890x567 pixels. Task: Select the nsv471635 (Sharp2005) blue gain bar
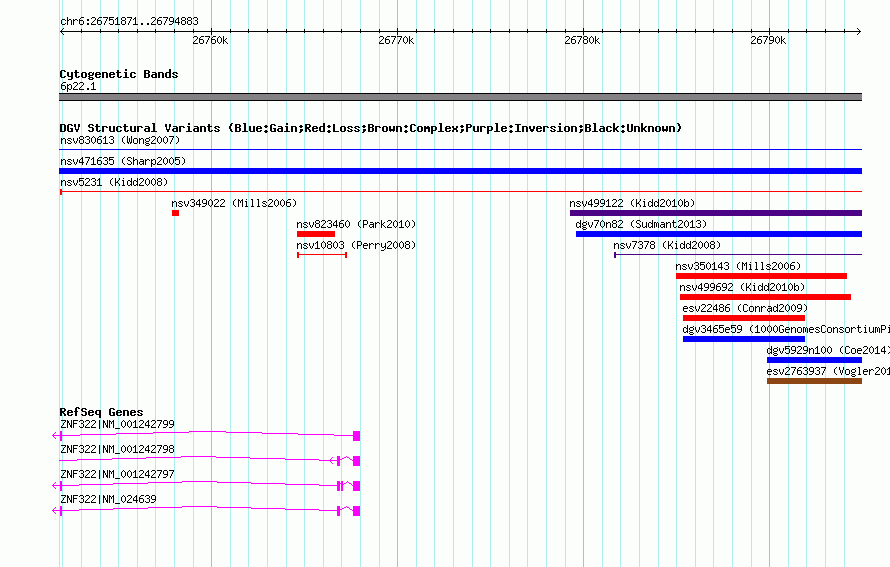pos(460,171)
